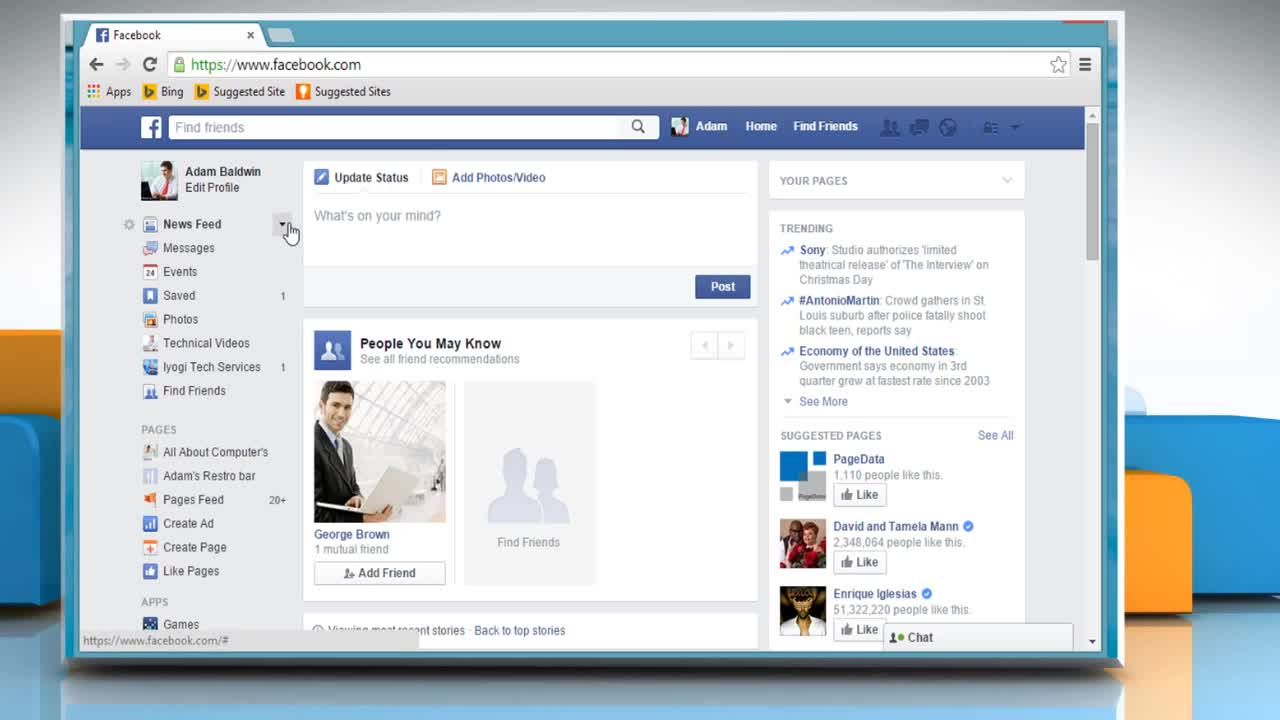
Task: Select Add Photos/Video tab
Action: tap(489, 178)
